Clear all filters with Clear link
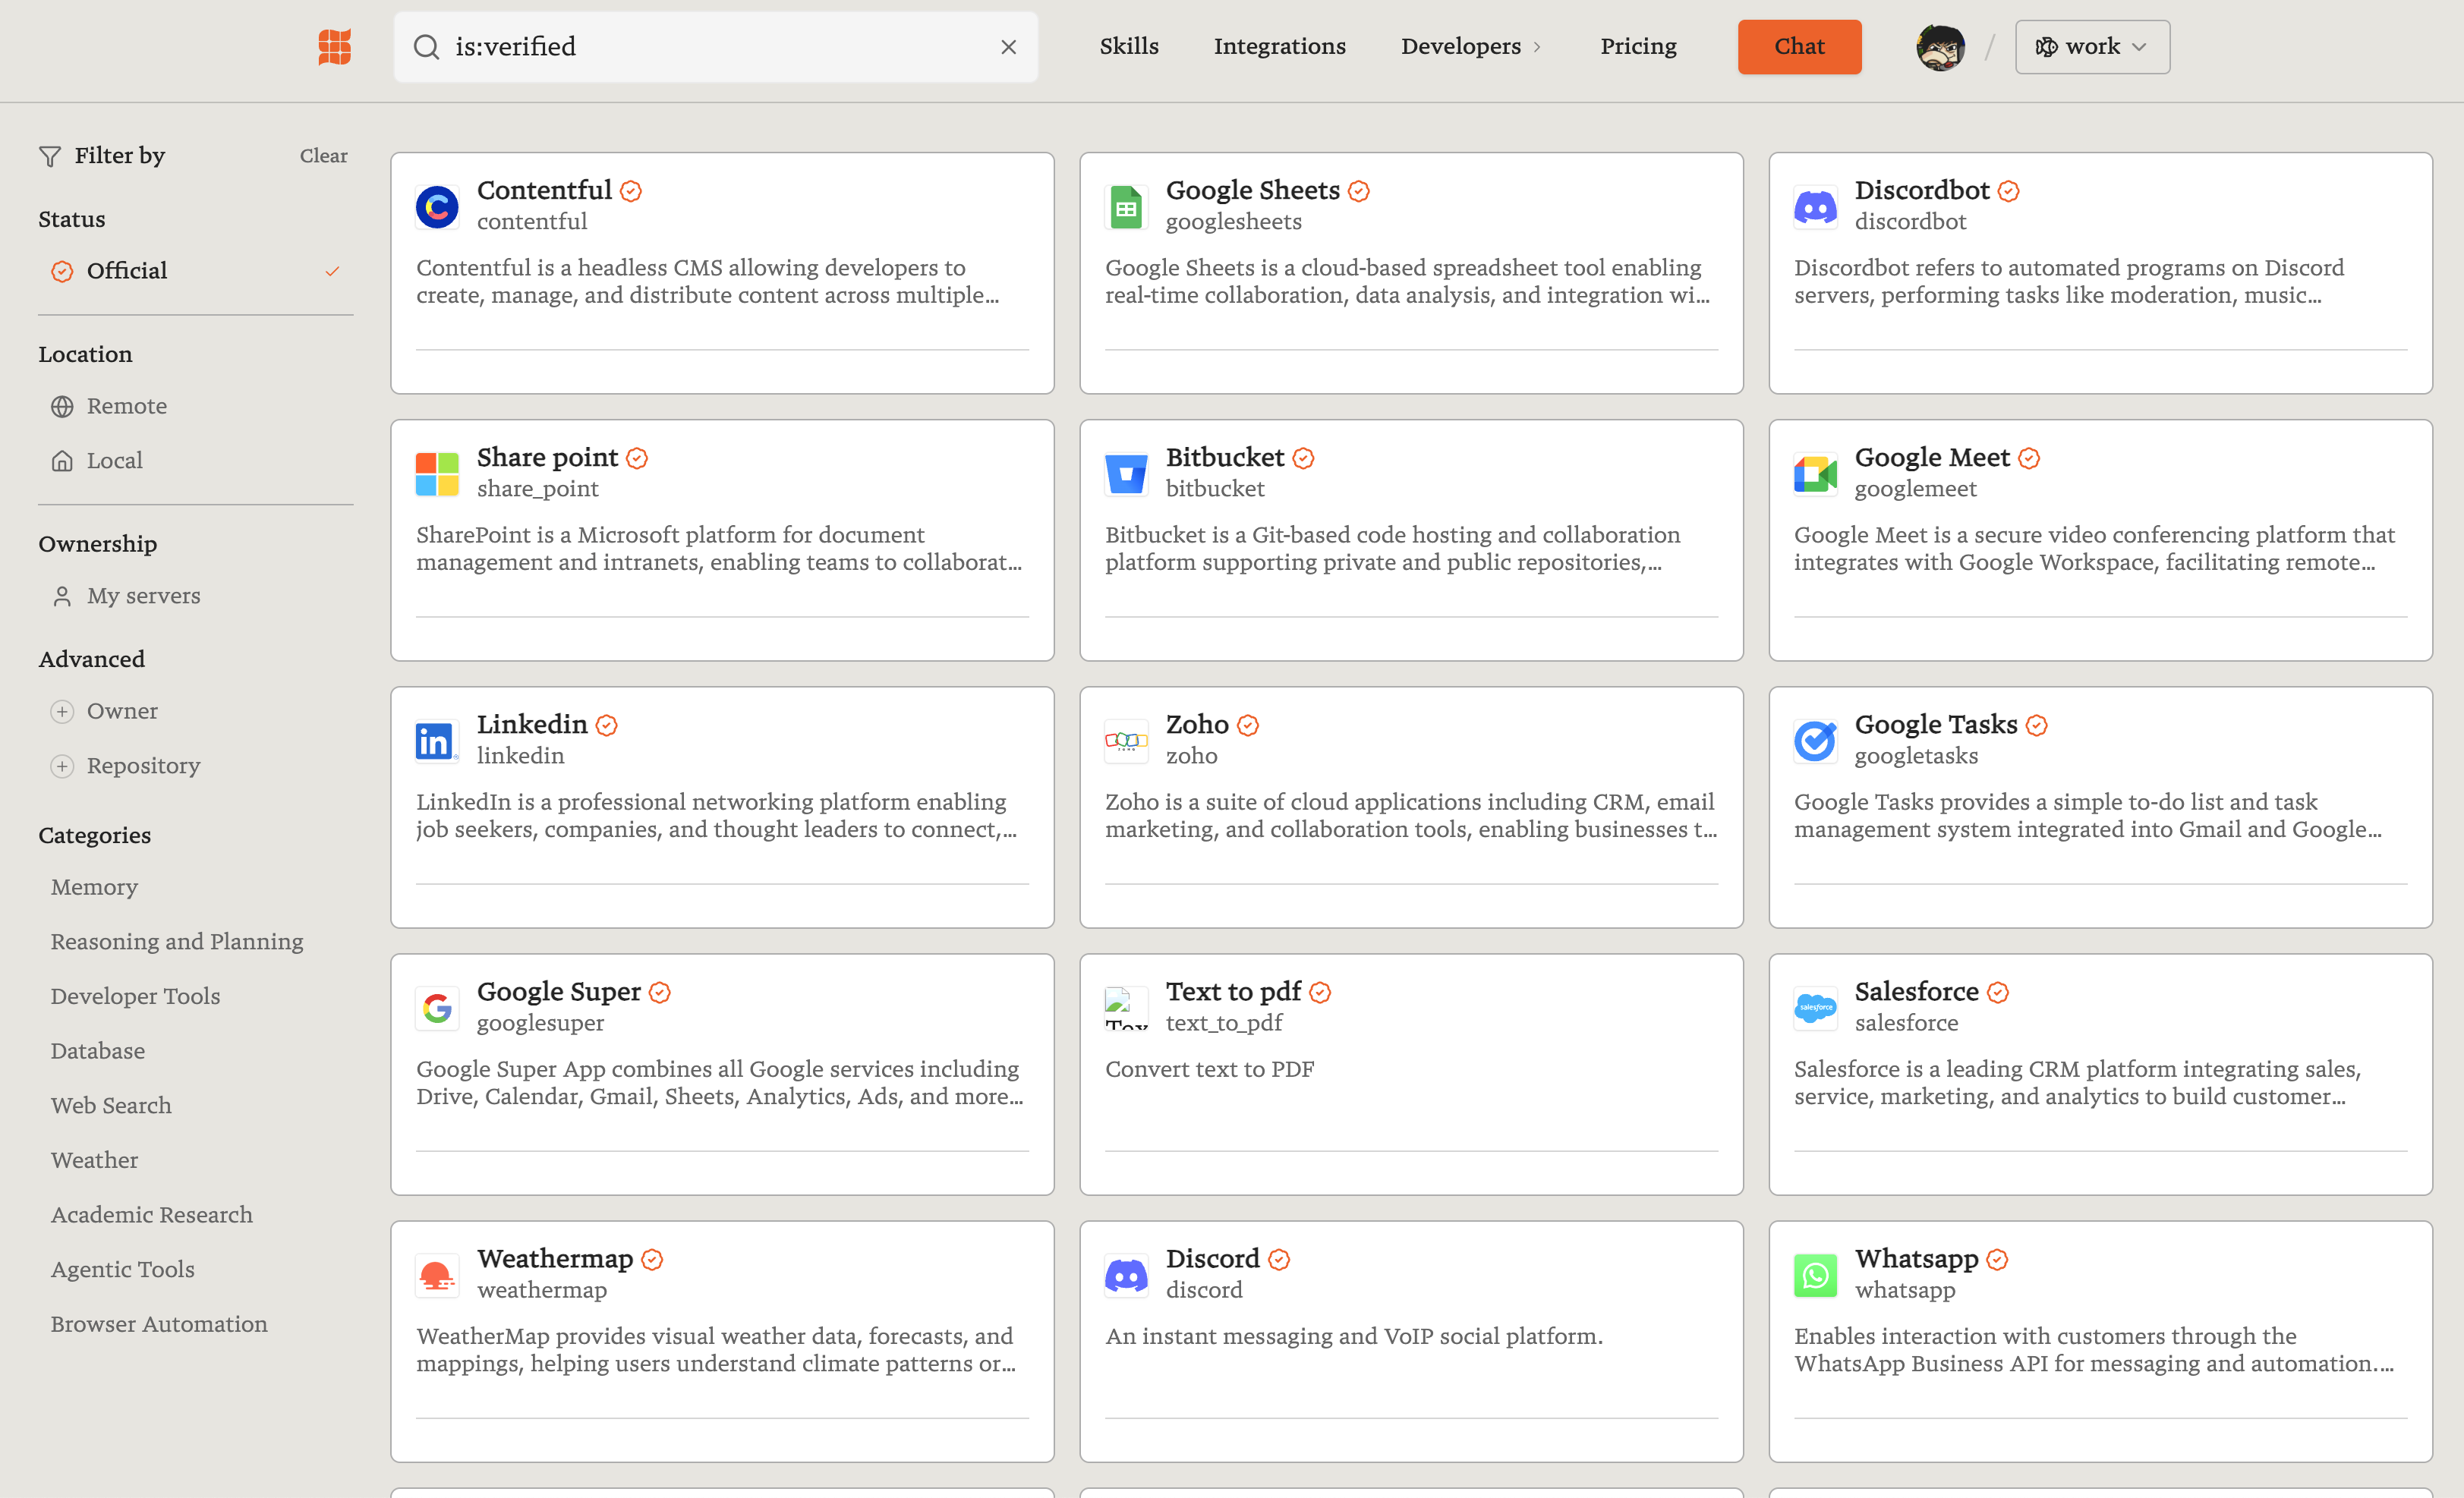Viewport: 2464px width, 1498px height. point(324,156)
